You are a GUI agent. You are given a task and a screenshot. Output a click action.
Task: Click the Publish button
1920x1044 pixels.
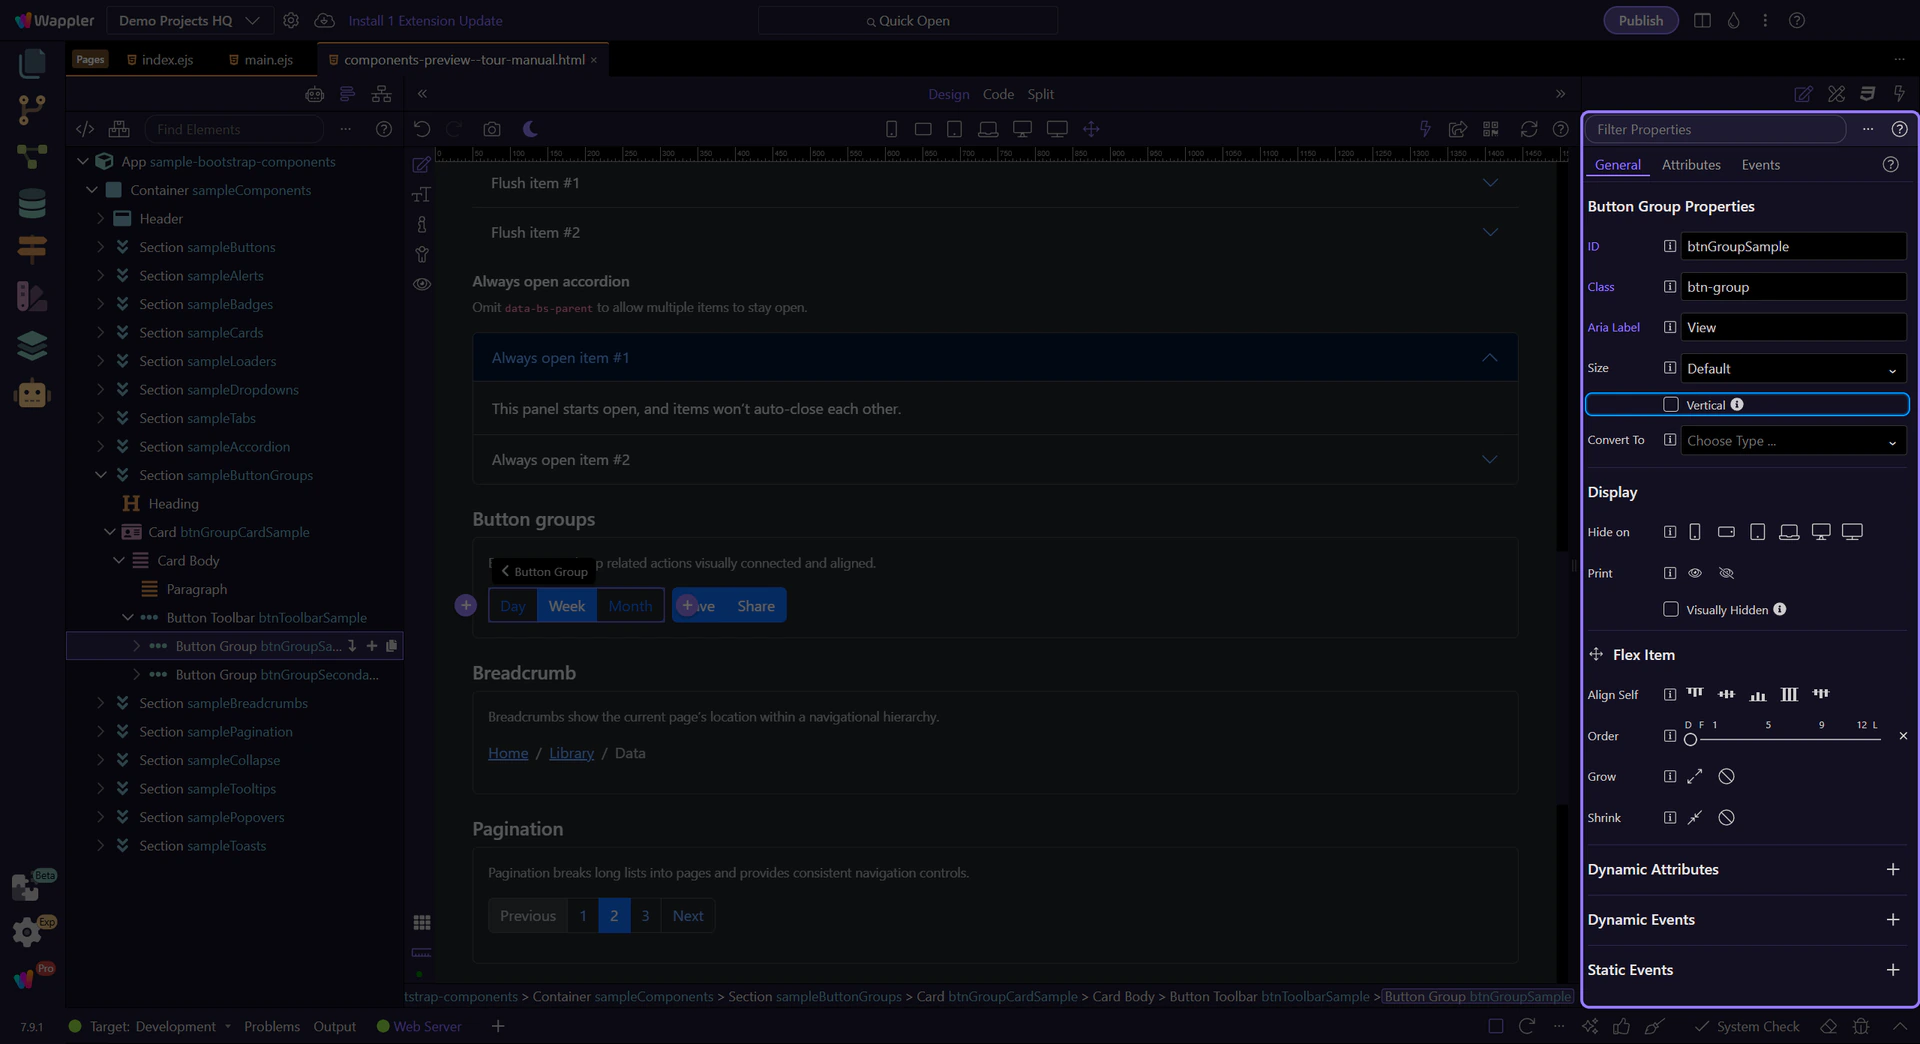pos(1640,20)
